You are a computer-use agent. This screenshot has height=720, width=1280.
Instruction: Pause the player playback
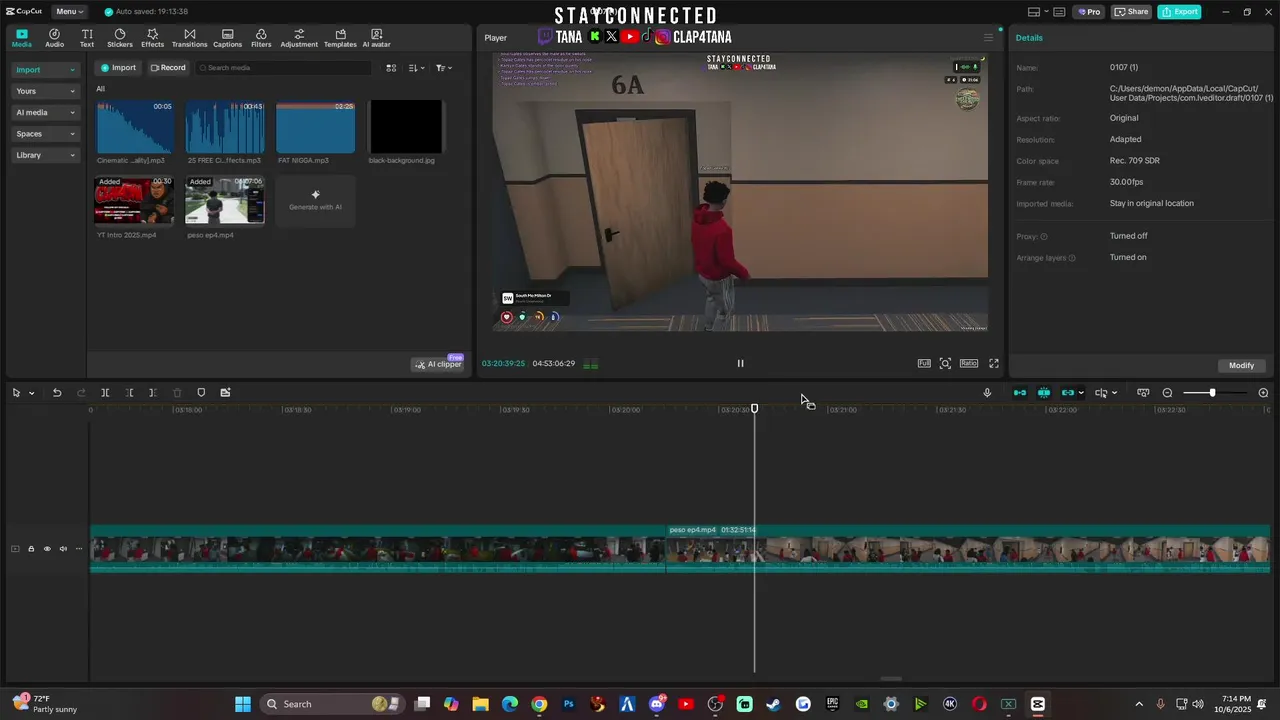pyautogui.click(x=740, y=364)
